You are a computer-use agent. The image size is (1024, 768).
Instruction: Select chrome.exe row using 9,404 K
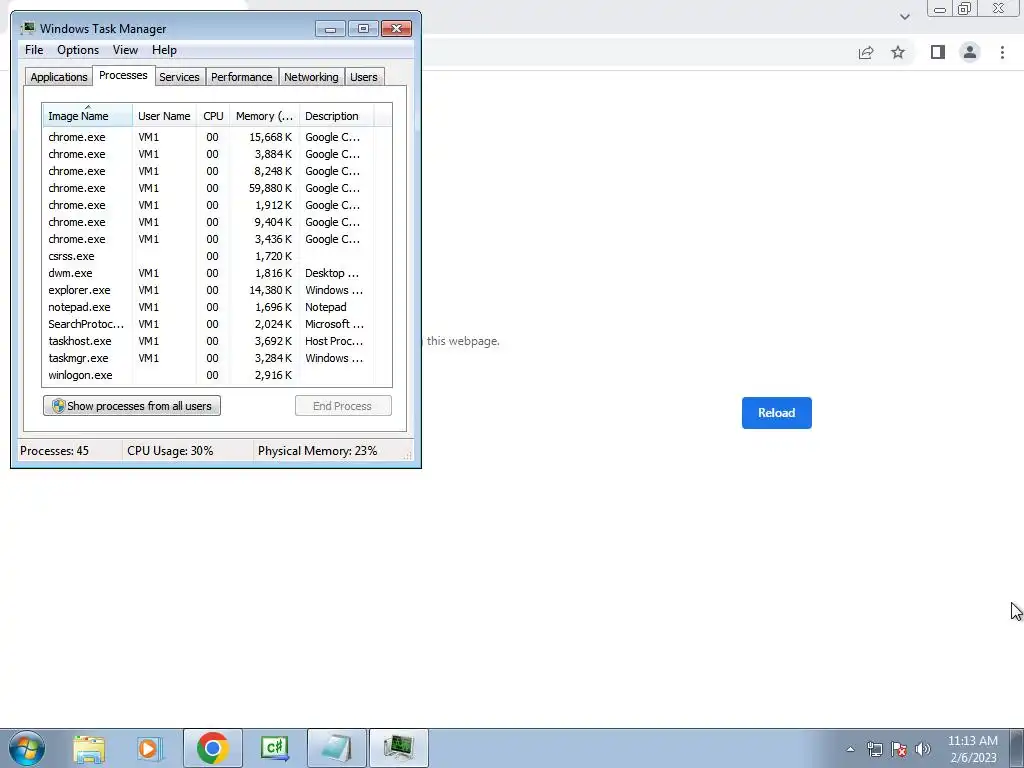click(217, 222)
